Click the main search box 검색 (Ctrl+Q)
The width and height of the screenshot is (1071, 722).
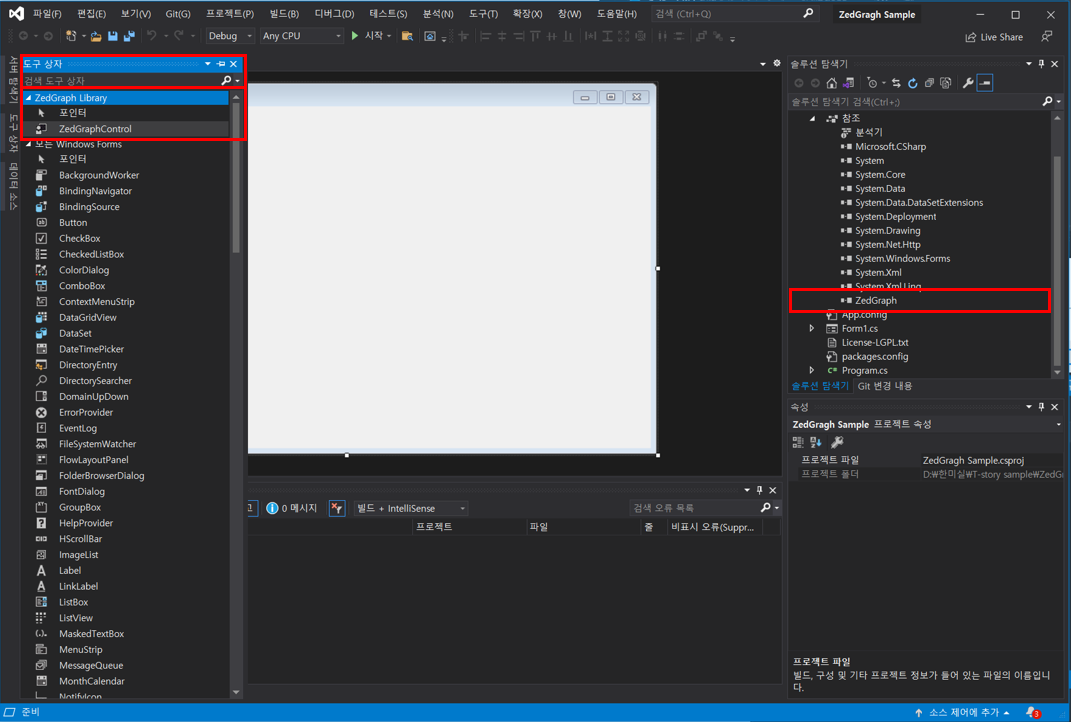coord(734,14)
